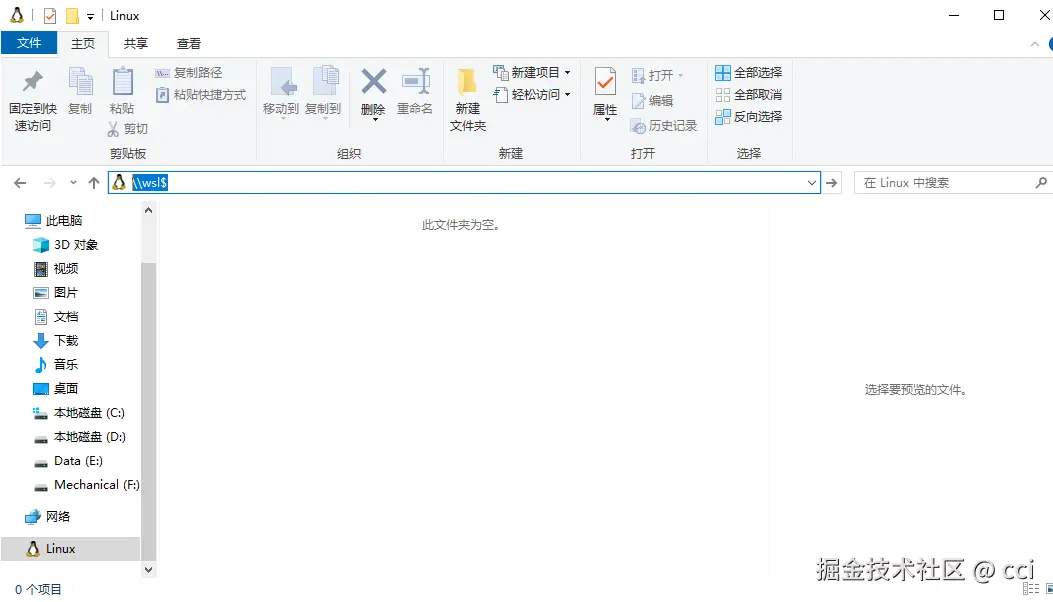Image resolution: width=1053 pixels, height=602 pixels.
Task: Switch to the 查看 ribbon tab
Action: click(189, 44)
